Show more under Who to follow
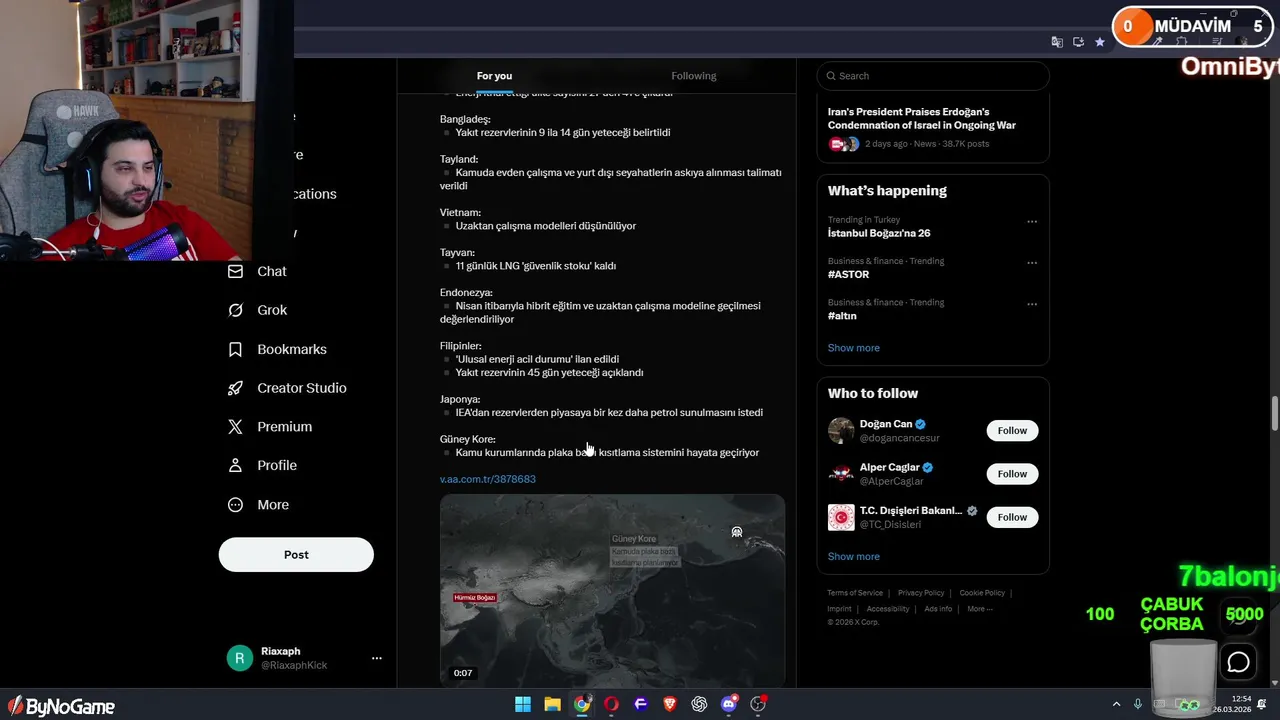This screenshot has height=720, width=1280. (x=854, y=557)
